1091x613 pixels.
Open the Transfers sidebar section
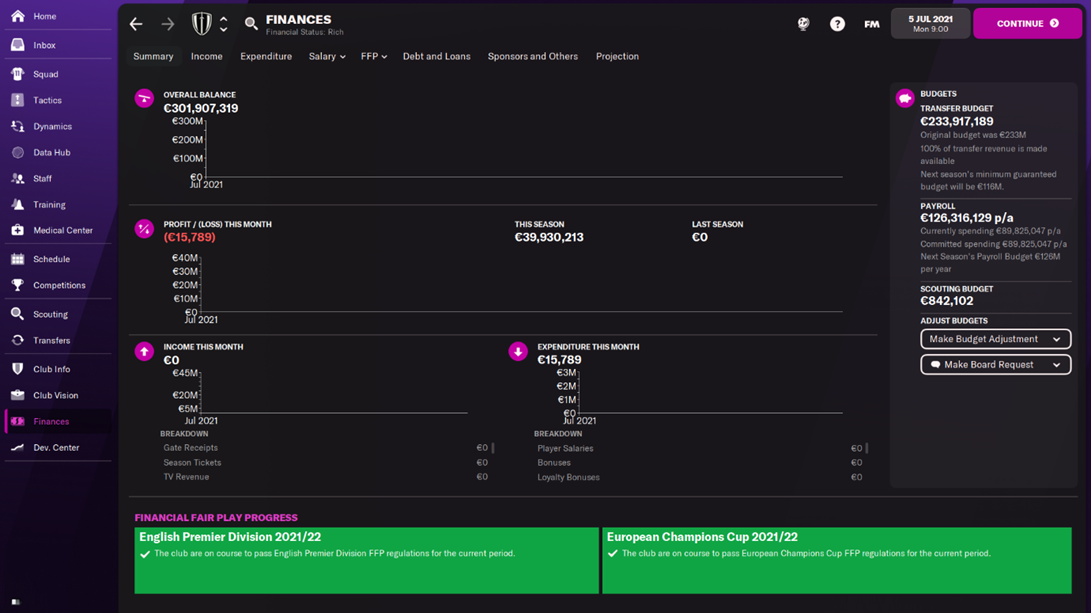(51, 340)
